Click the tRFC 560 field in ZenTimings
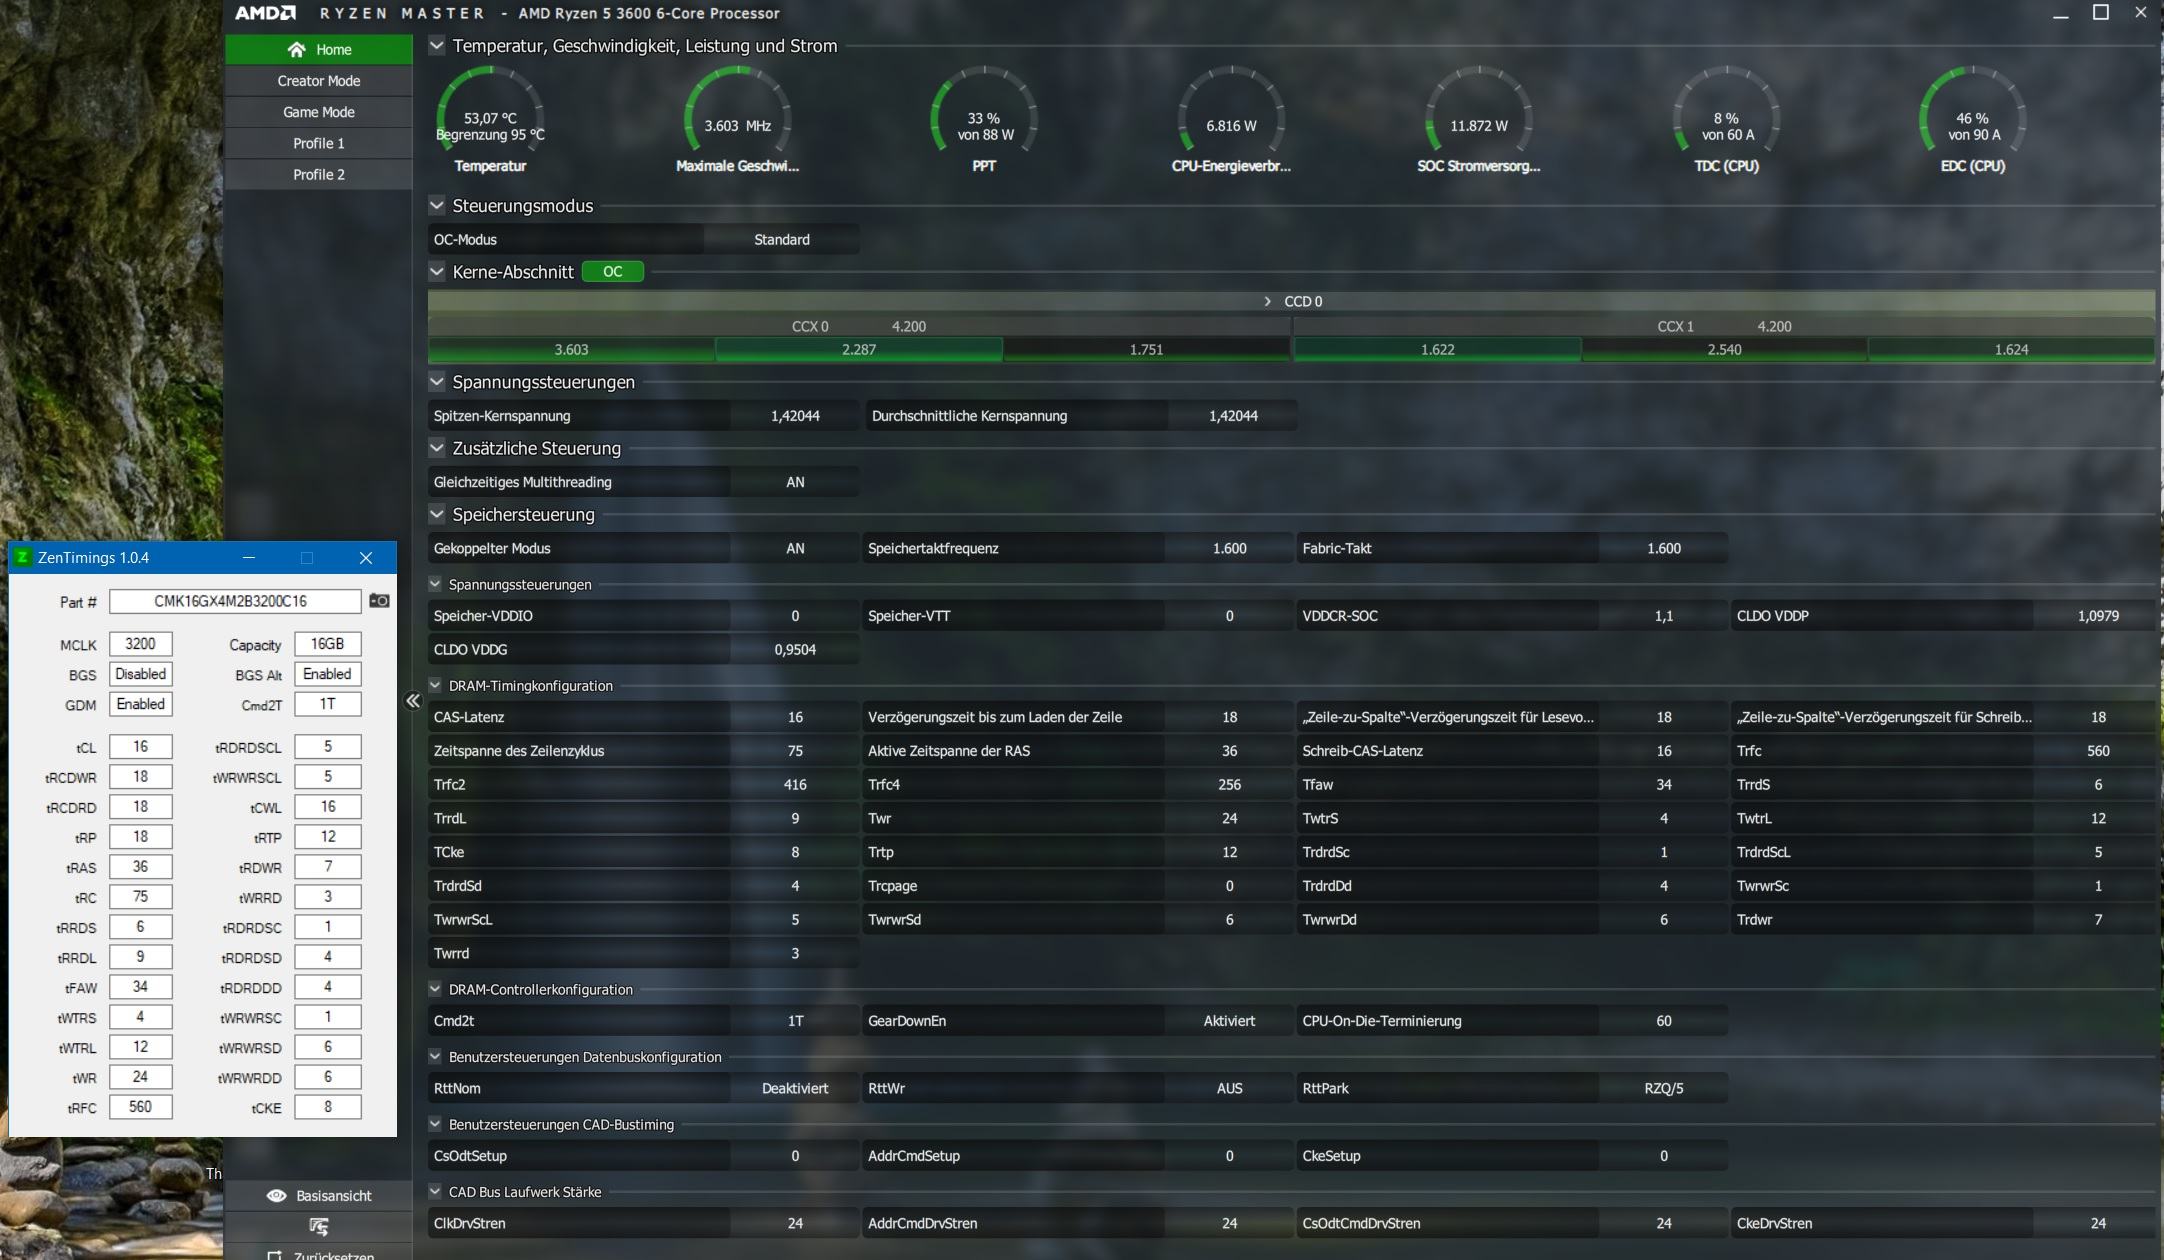2164x1260 pixels. [x=140, y=1107]
